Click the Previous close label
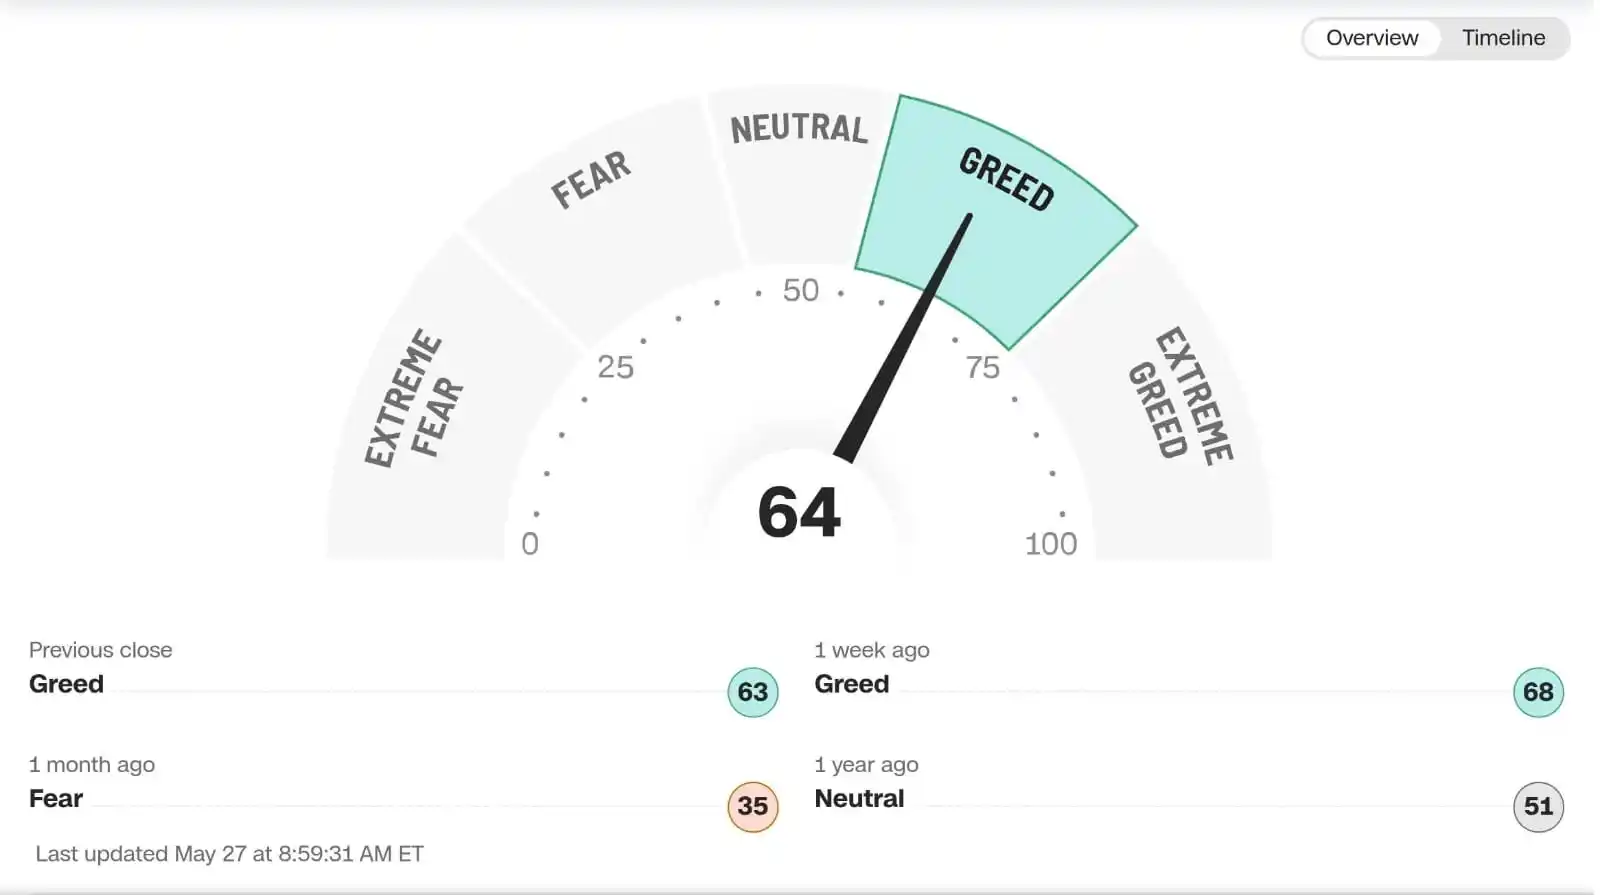Image resolution: width=1600 pixels, height=895 pixels. click(100, 650)
